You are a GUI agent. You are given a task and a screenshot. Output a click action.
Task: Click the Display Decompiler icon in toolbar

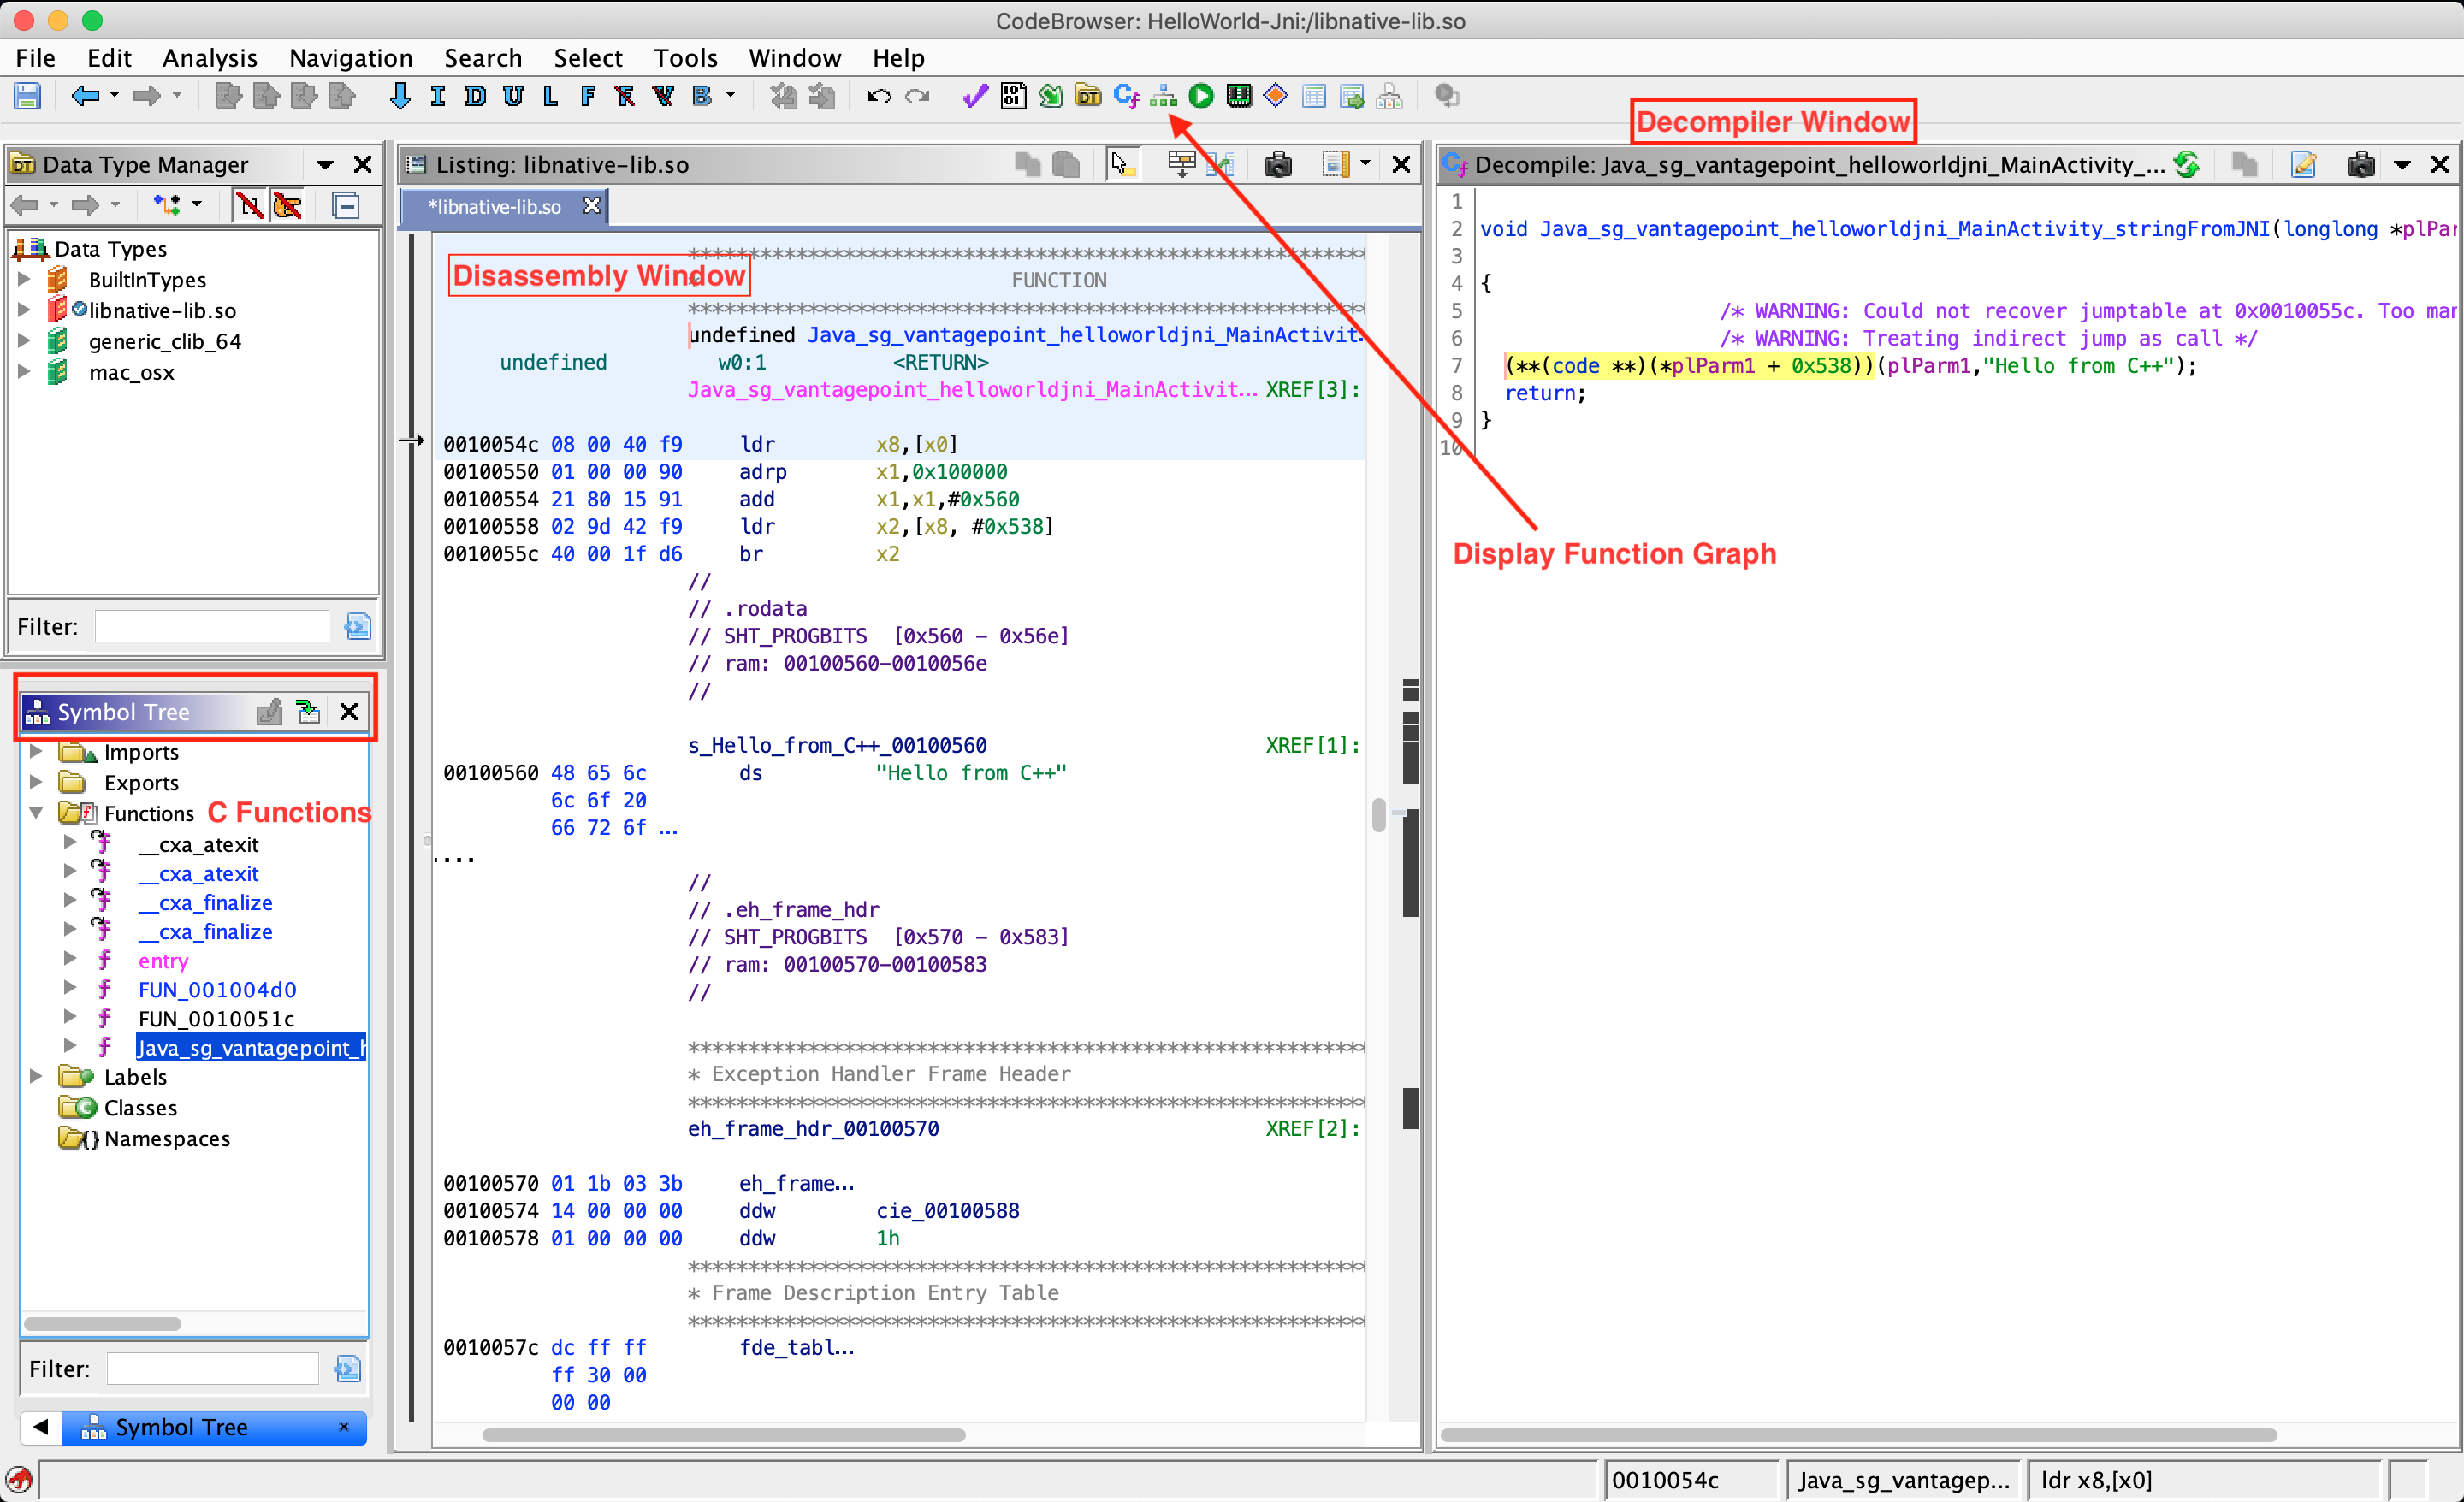pyautogui.click(x=1126, y=96)
